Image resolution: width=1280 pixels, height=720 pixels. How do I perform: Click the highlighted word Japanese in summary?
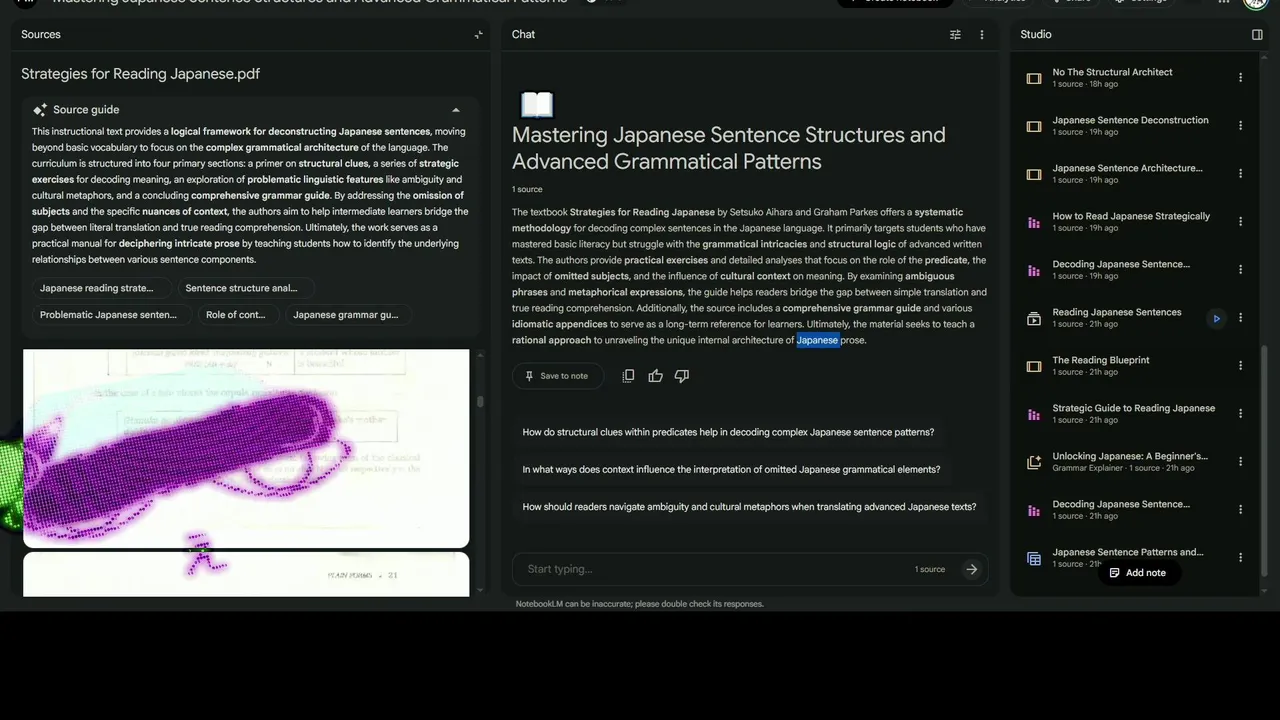click(817, 340)
